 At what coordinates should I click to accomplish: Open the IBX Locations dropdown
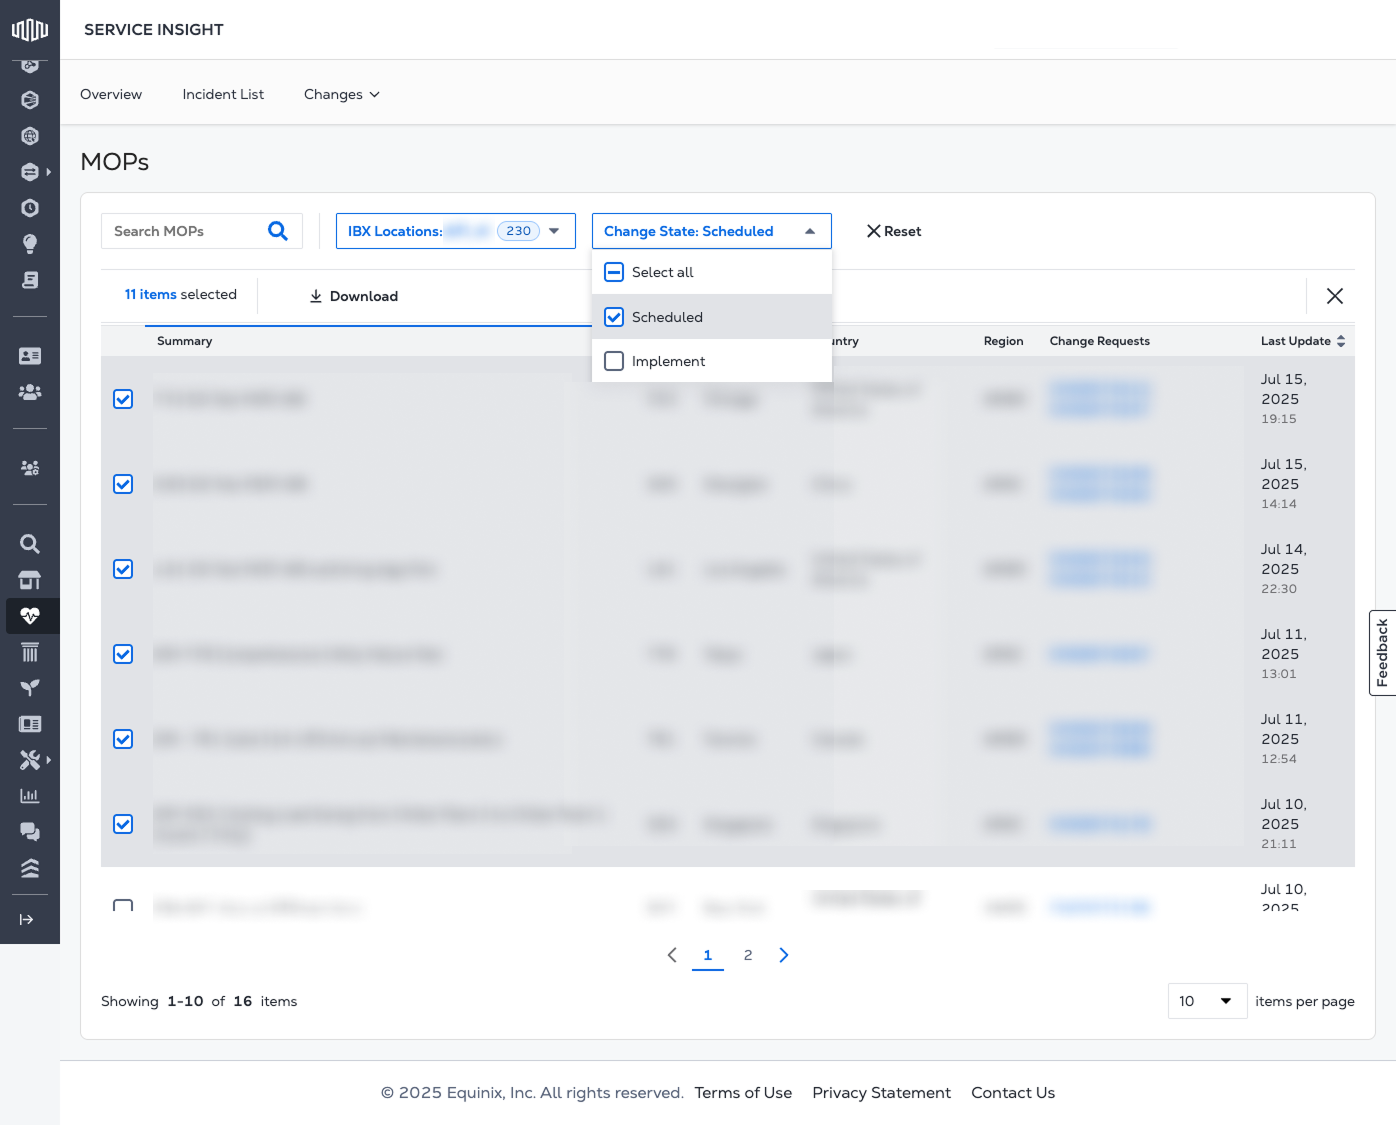(456, 231)
